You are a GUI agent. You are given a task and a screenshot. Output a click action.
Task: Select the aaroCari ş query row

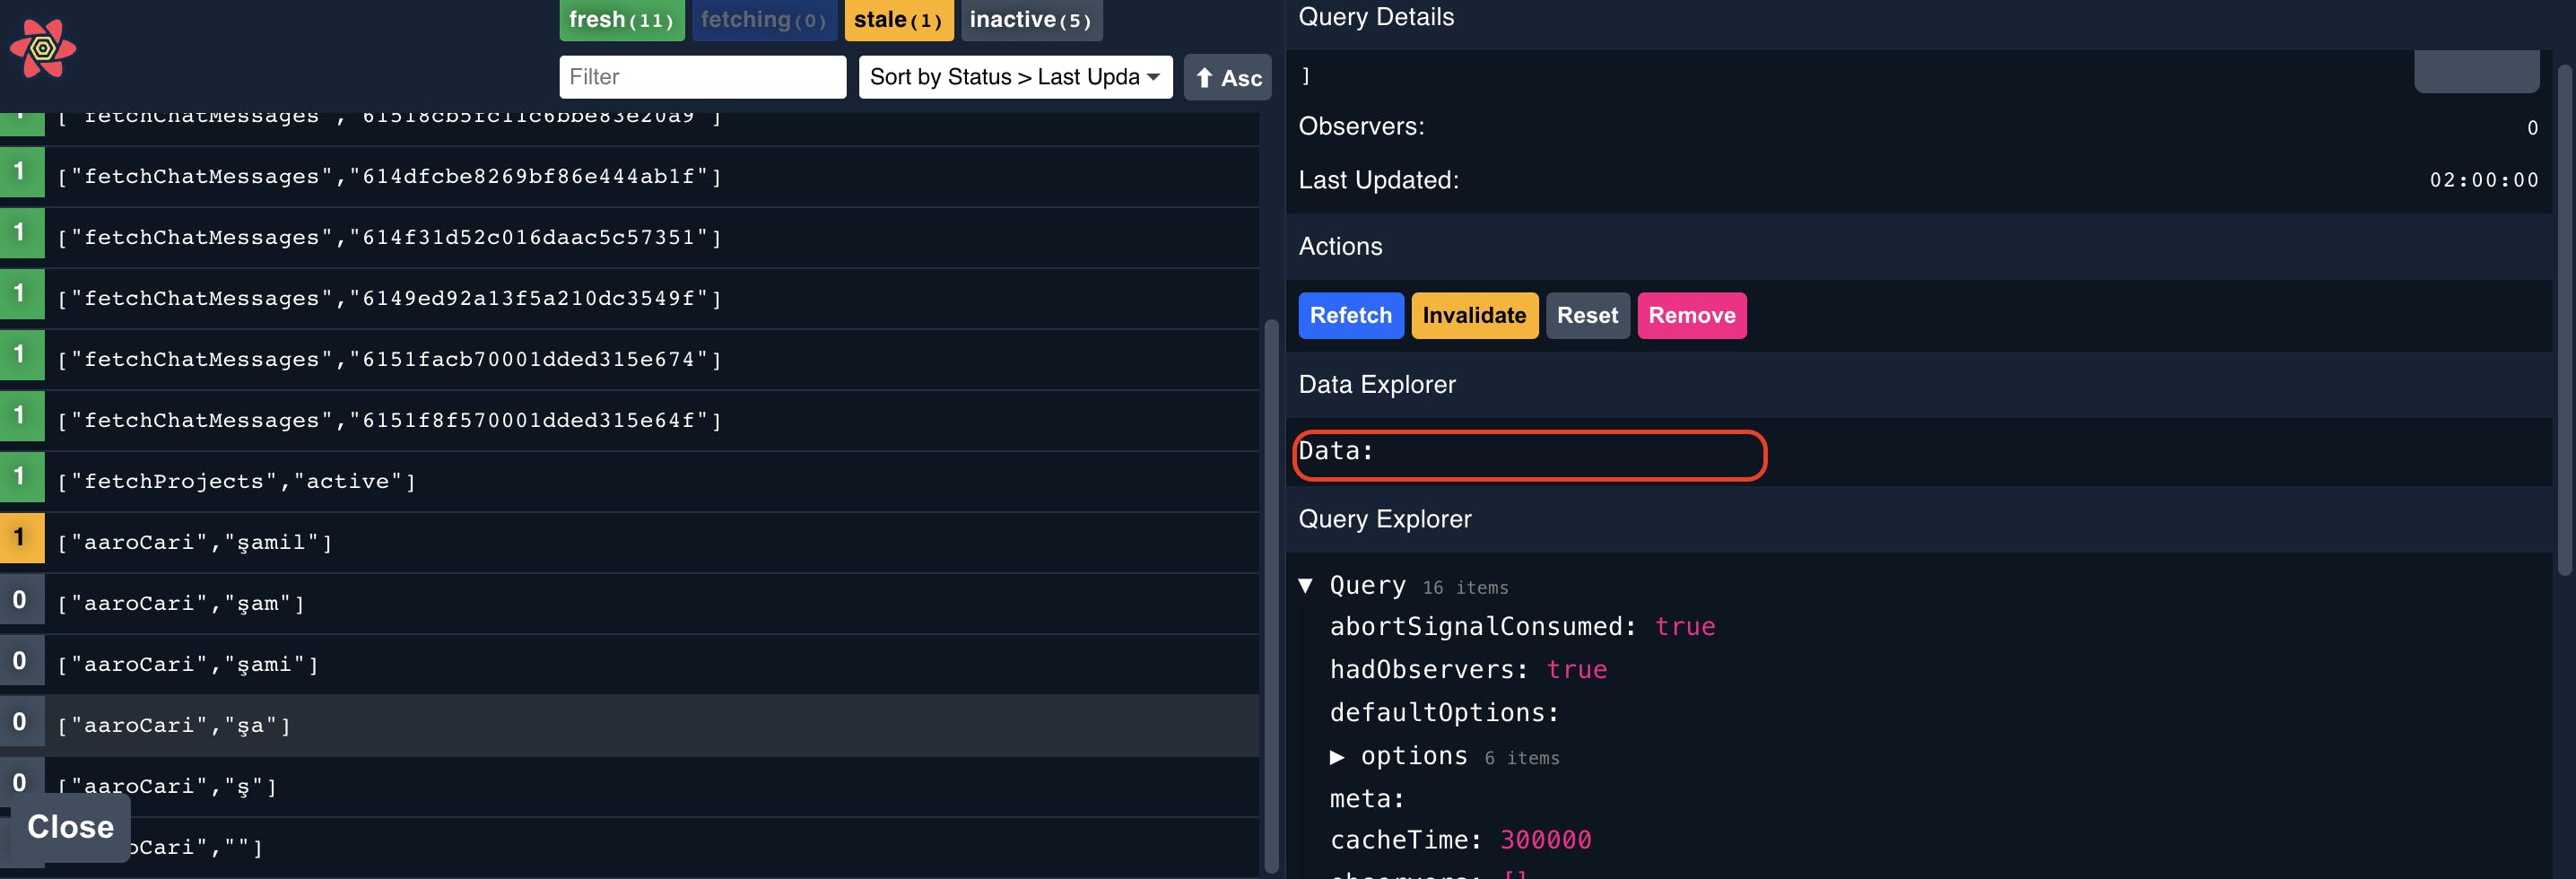pyautogui.click(x=630, y=787)
